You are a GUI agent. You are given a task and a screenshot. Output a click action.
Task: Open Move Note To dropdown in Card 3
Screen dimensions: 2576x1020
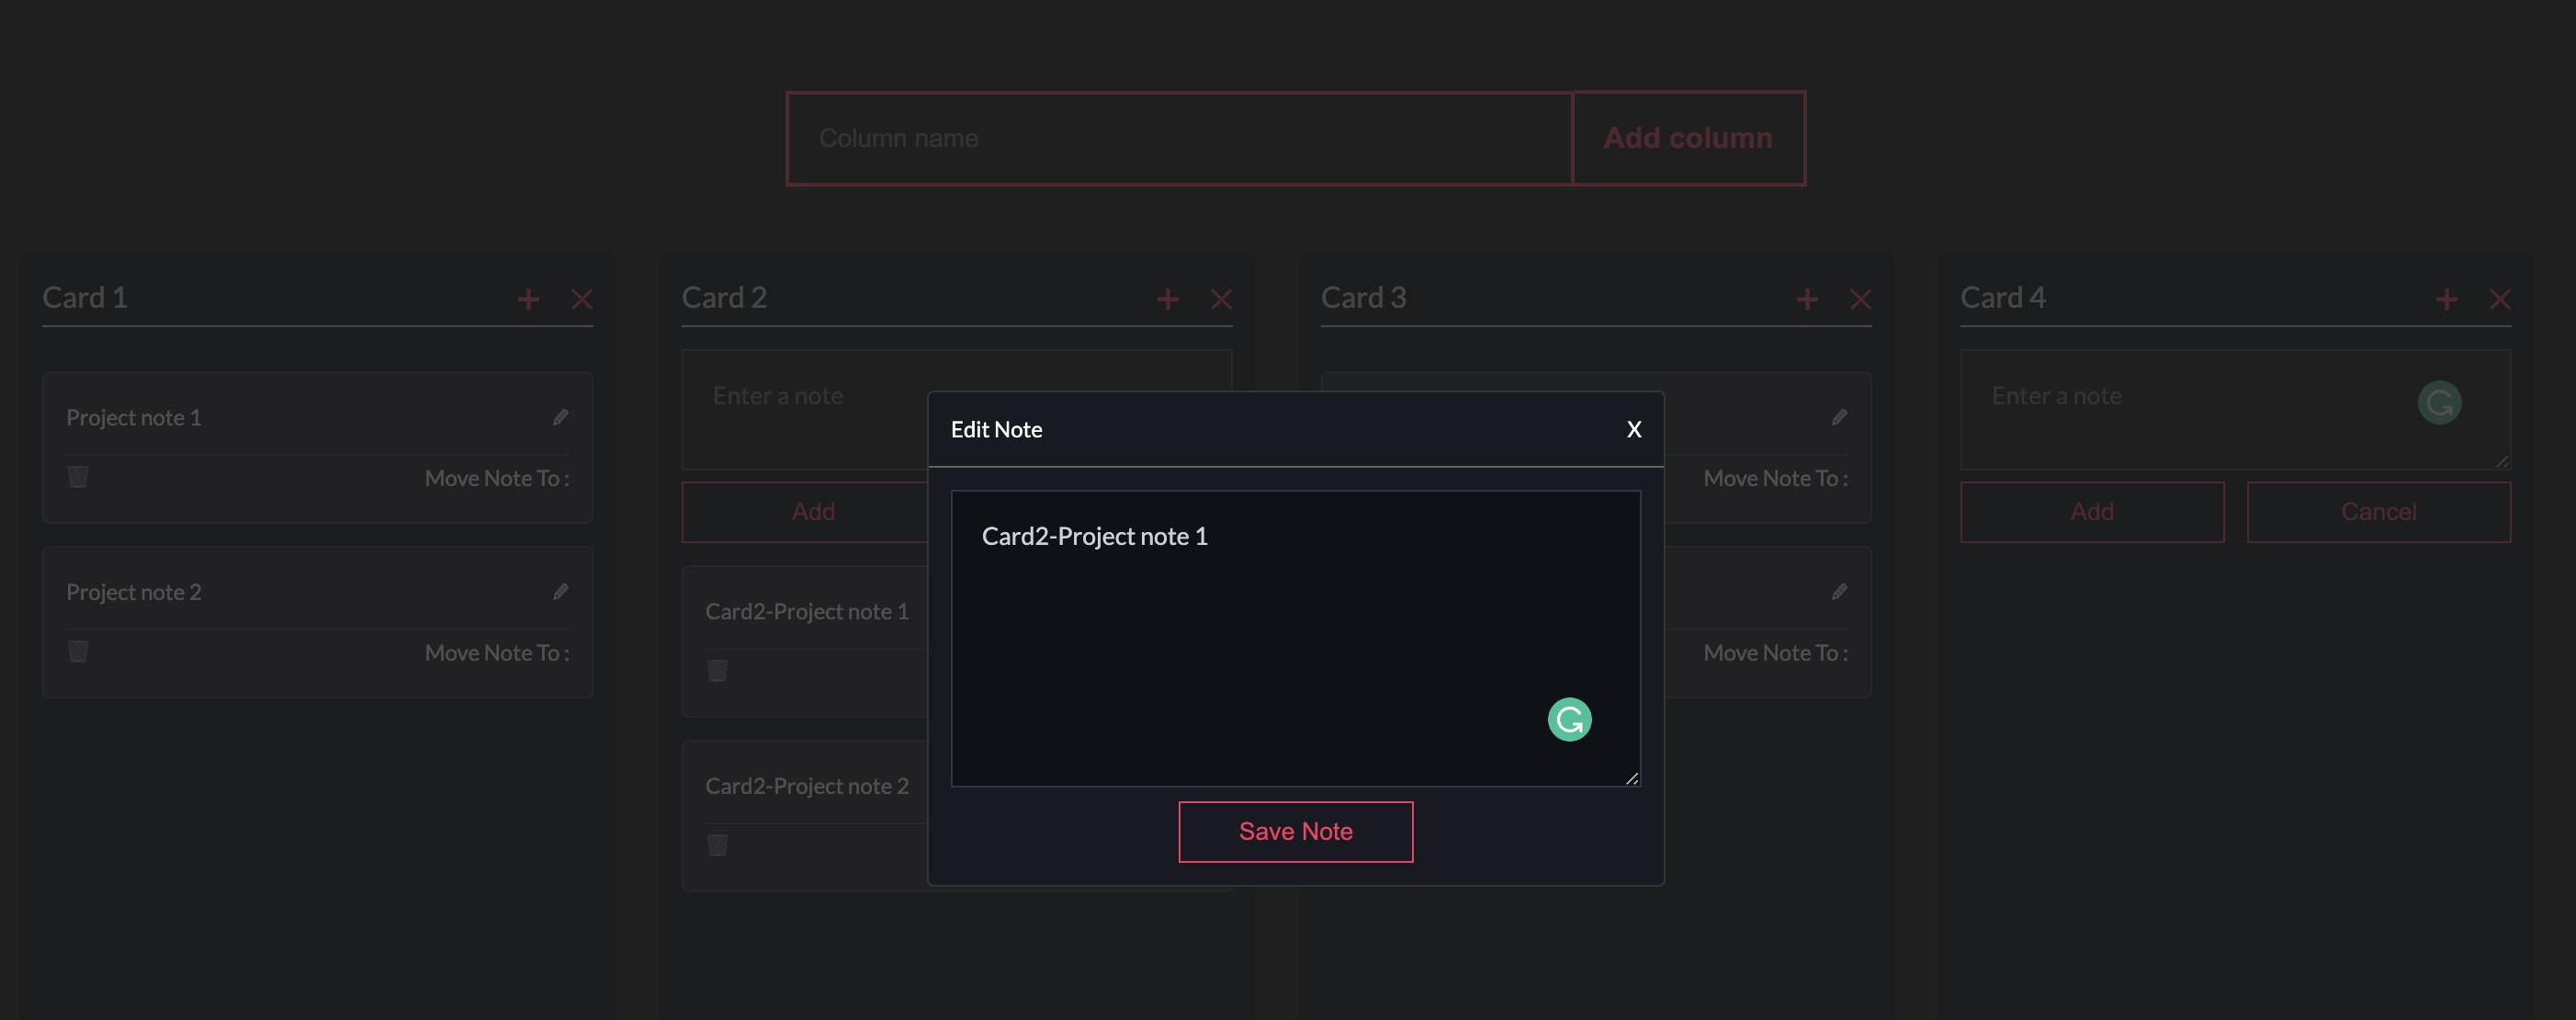(x=1775, y=478)
